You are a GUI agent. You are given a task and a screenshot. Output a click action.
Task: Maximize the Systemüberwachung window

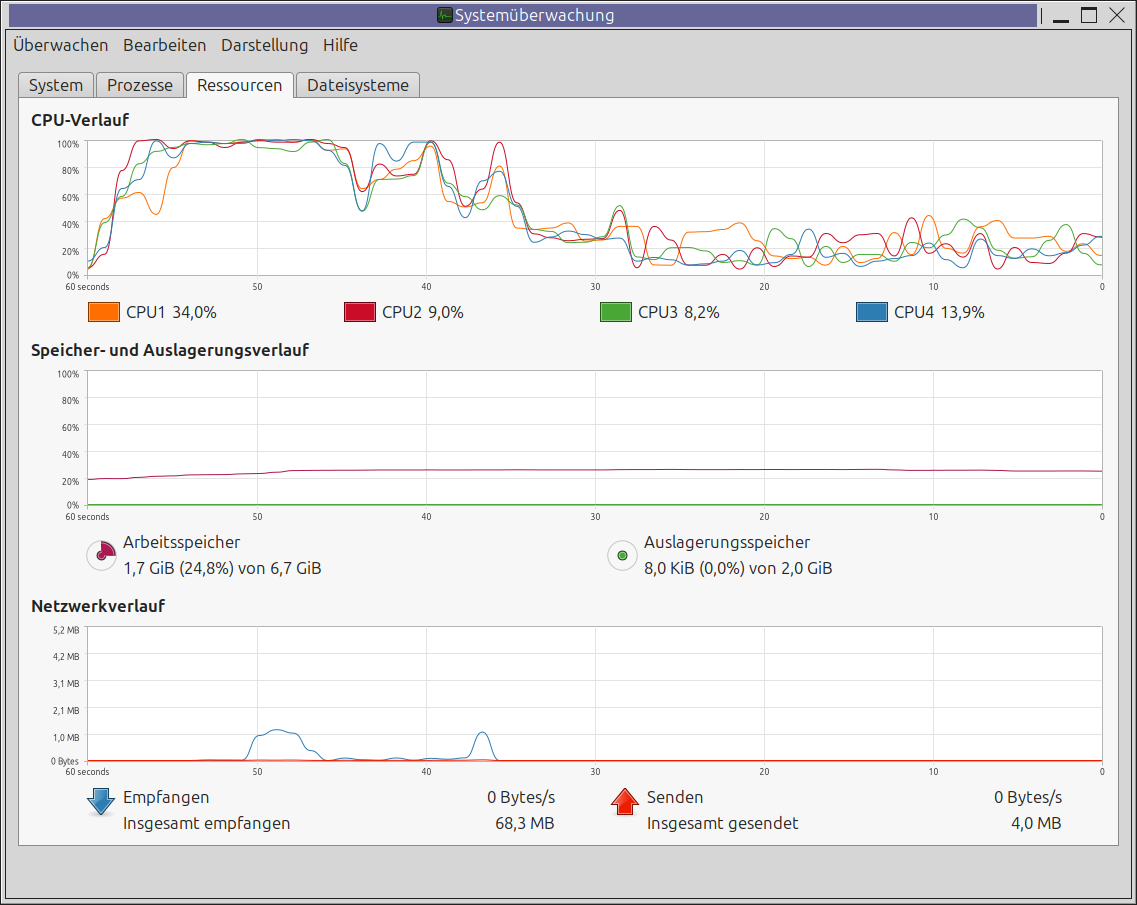1089,15
